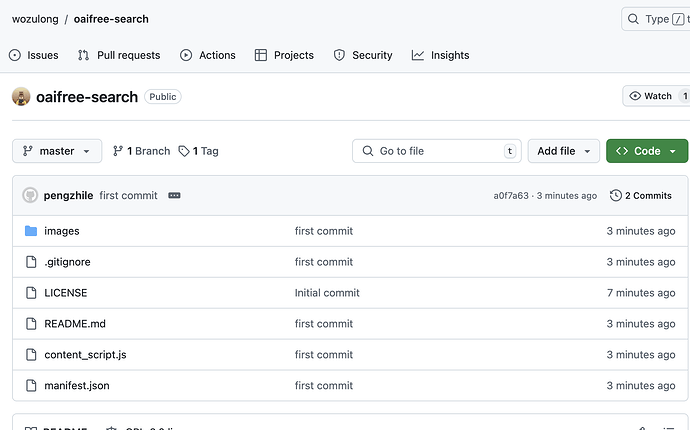690x430 pixels.
Task: View the 2 Commits history
Action: pos(641,195)
